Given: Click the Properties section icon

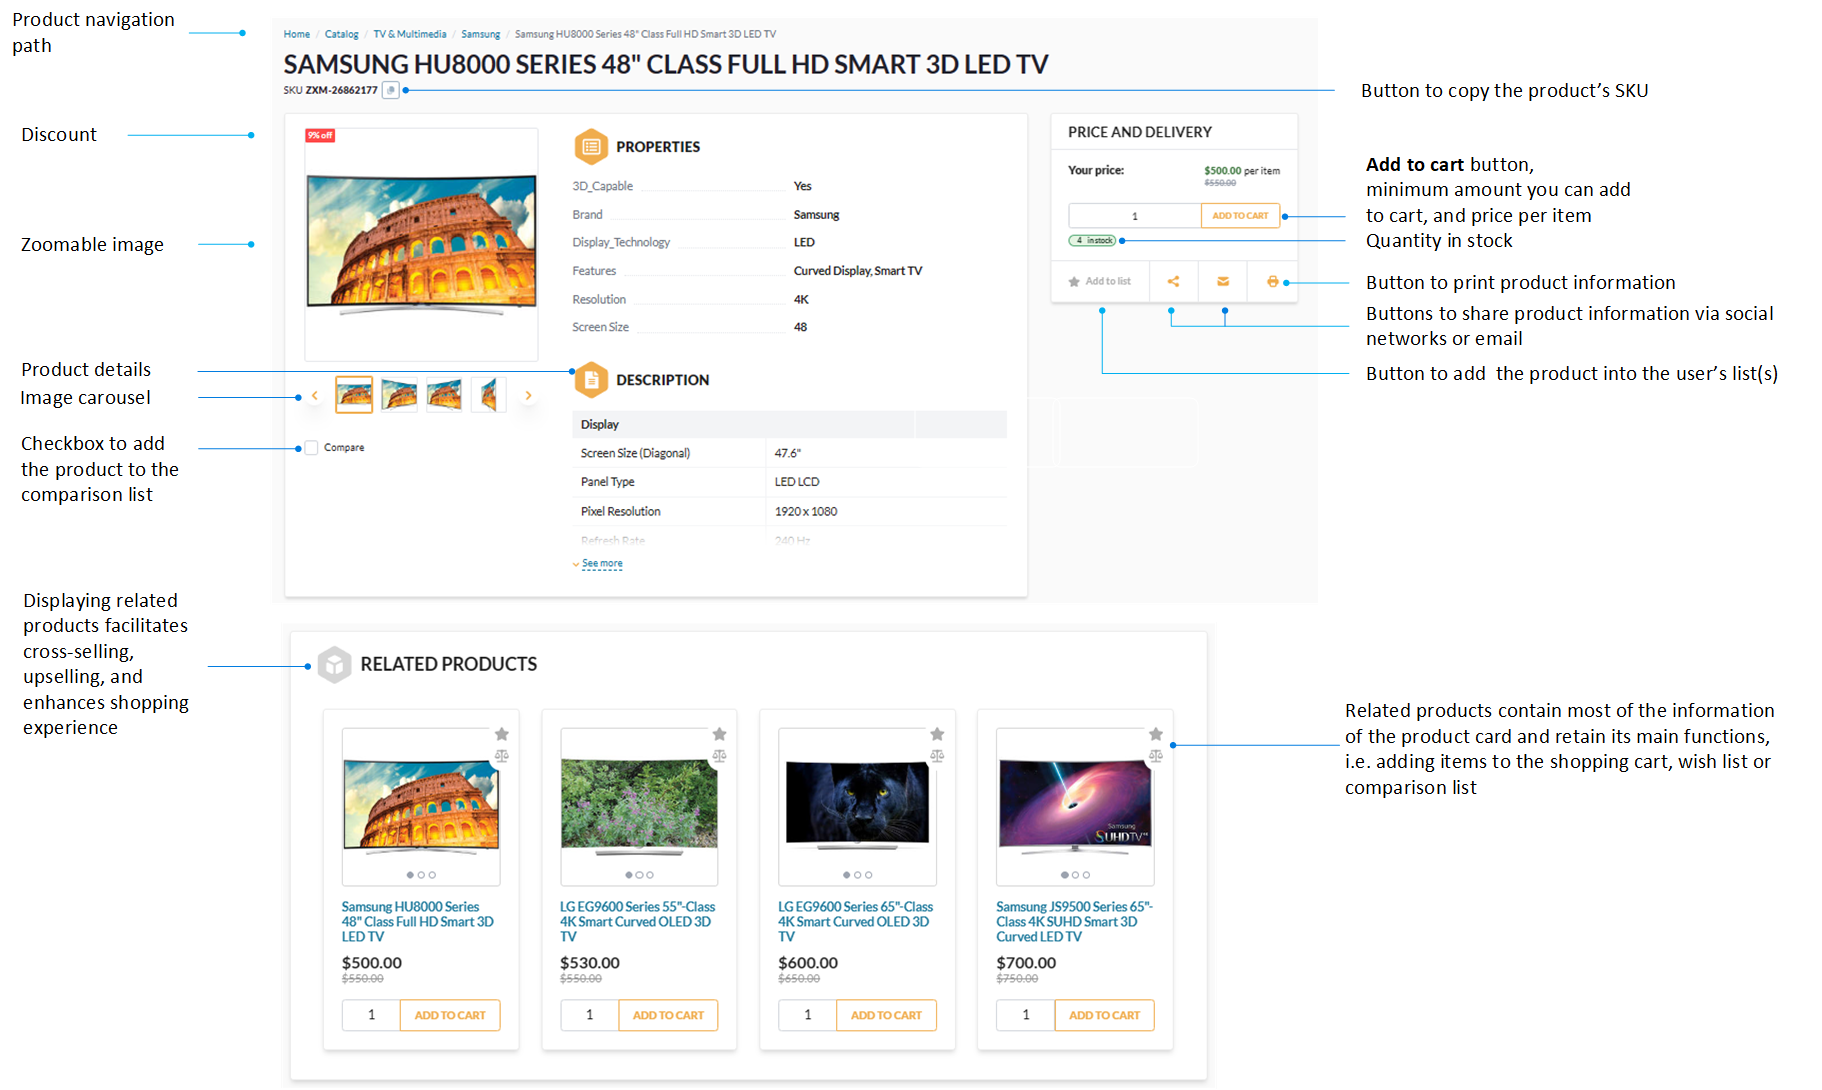Looking at the screenshot, I should point(591,147).
